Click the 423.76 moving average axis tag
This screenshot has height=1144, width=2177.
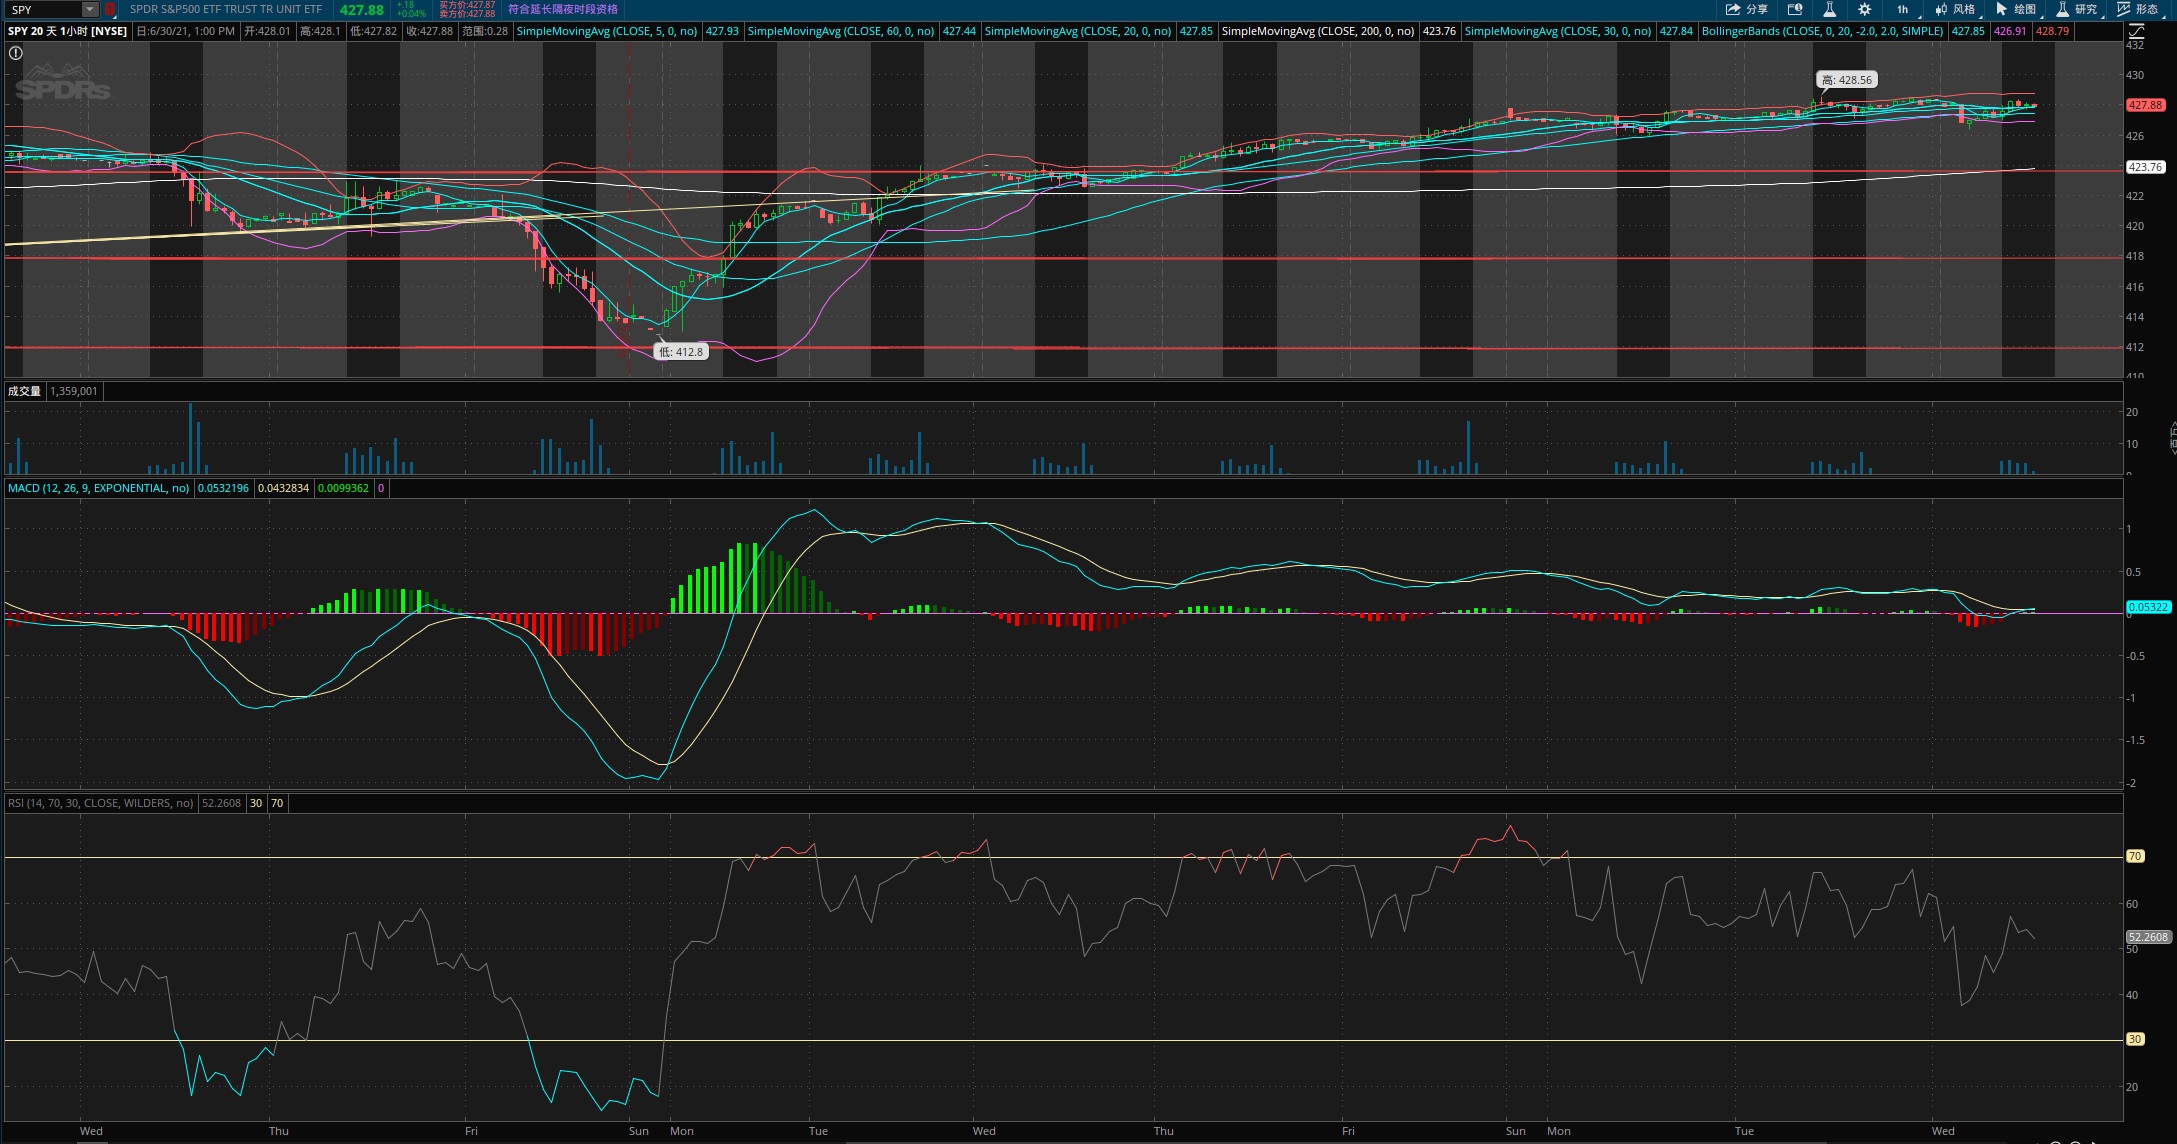pyautogui.click(x=2145, y=167)
